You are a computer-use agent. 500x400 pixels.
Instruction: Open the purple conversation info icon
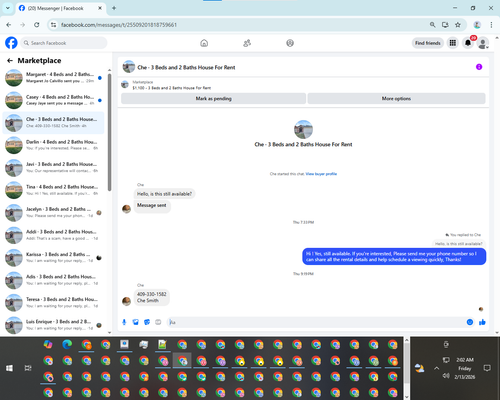[x=479, y=67]
